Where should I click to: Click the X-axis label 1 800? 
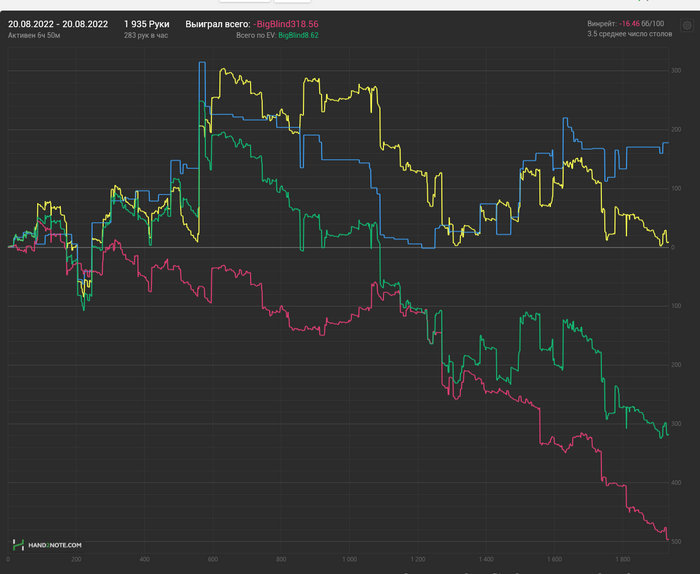(622, 559)
